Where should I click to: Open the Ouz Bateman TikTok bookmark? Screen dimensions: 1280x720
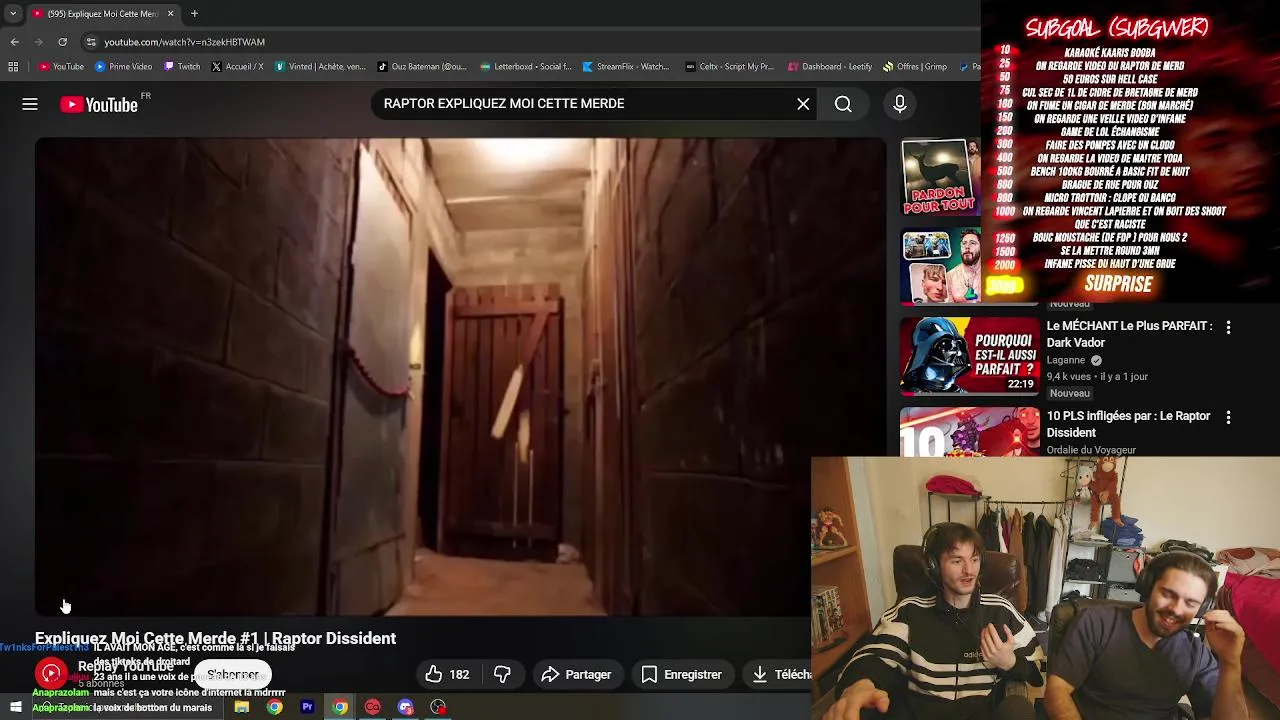422,67
